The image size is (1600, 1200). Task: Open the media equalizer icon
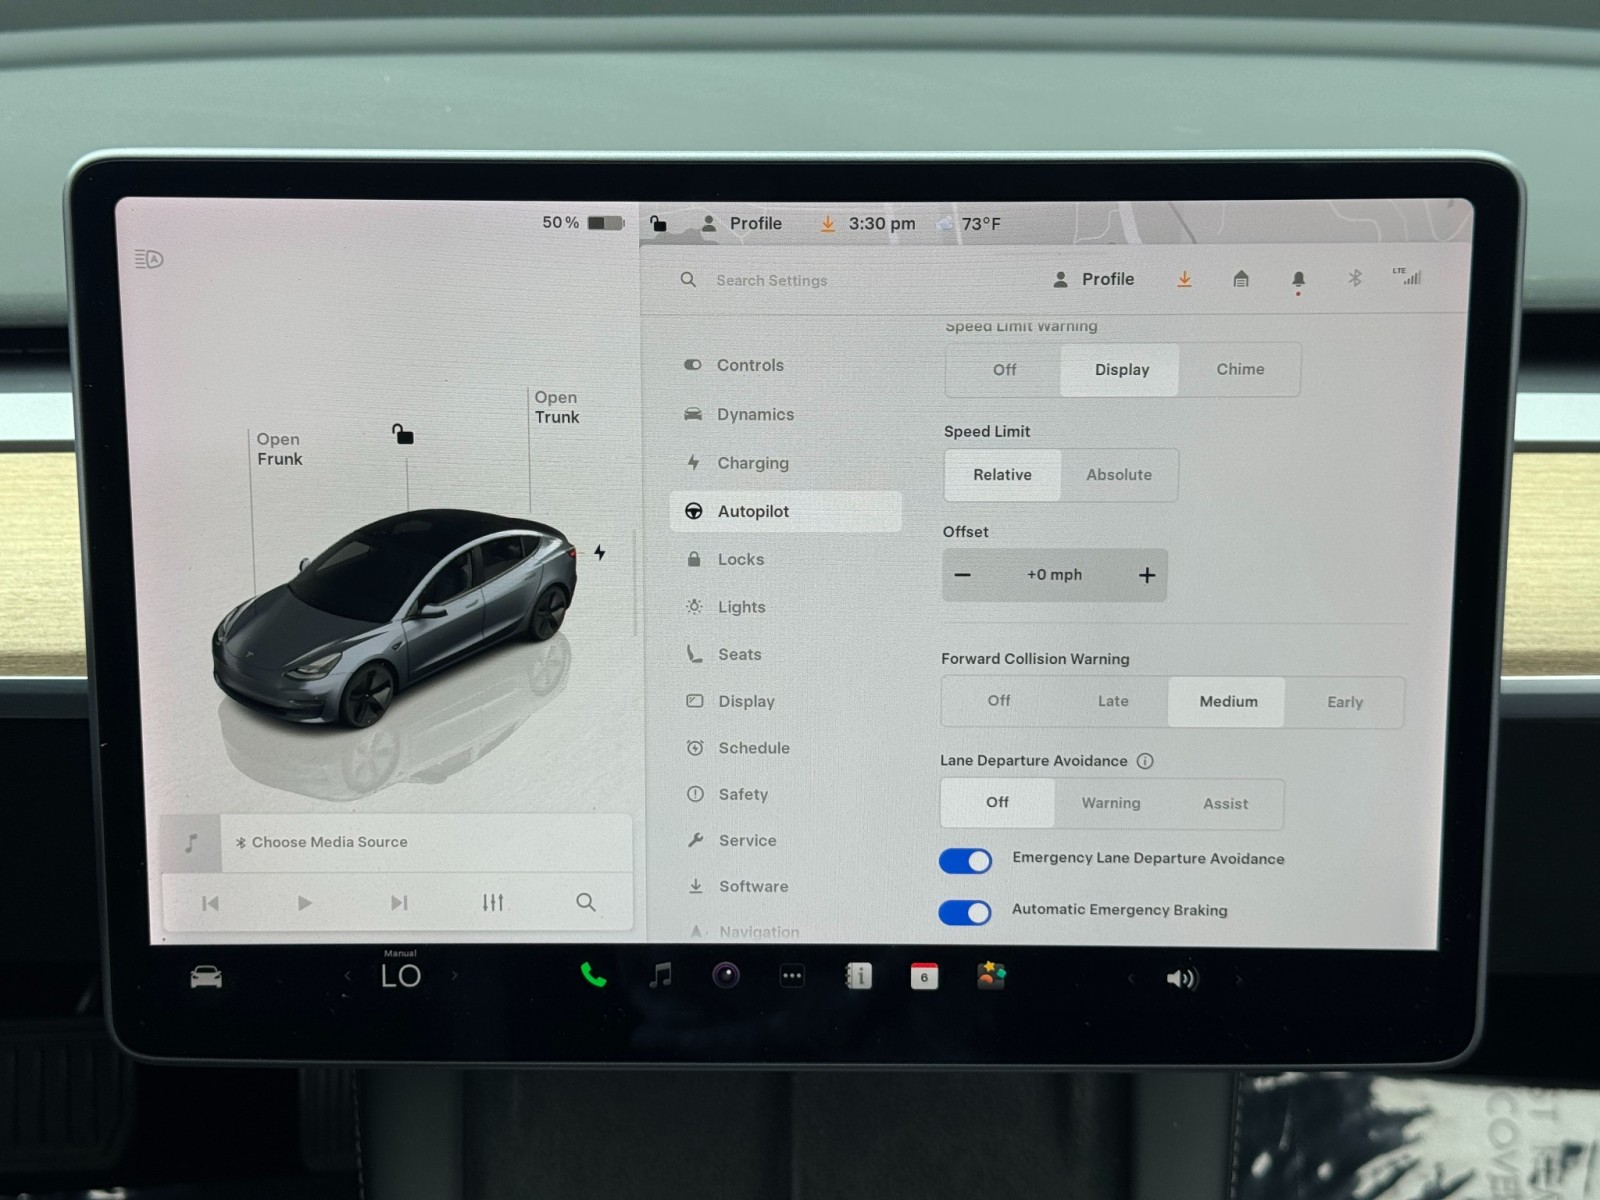(x=493, y=903)
